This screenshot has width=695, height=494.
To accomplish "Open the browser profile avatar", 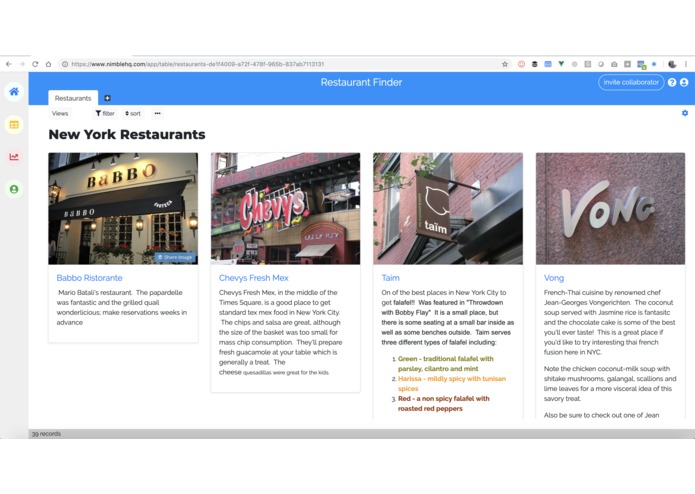I will click(x=672, y=64).
